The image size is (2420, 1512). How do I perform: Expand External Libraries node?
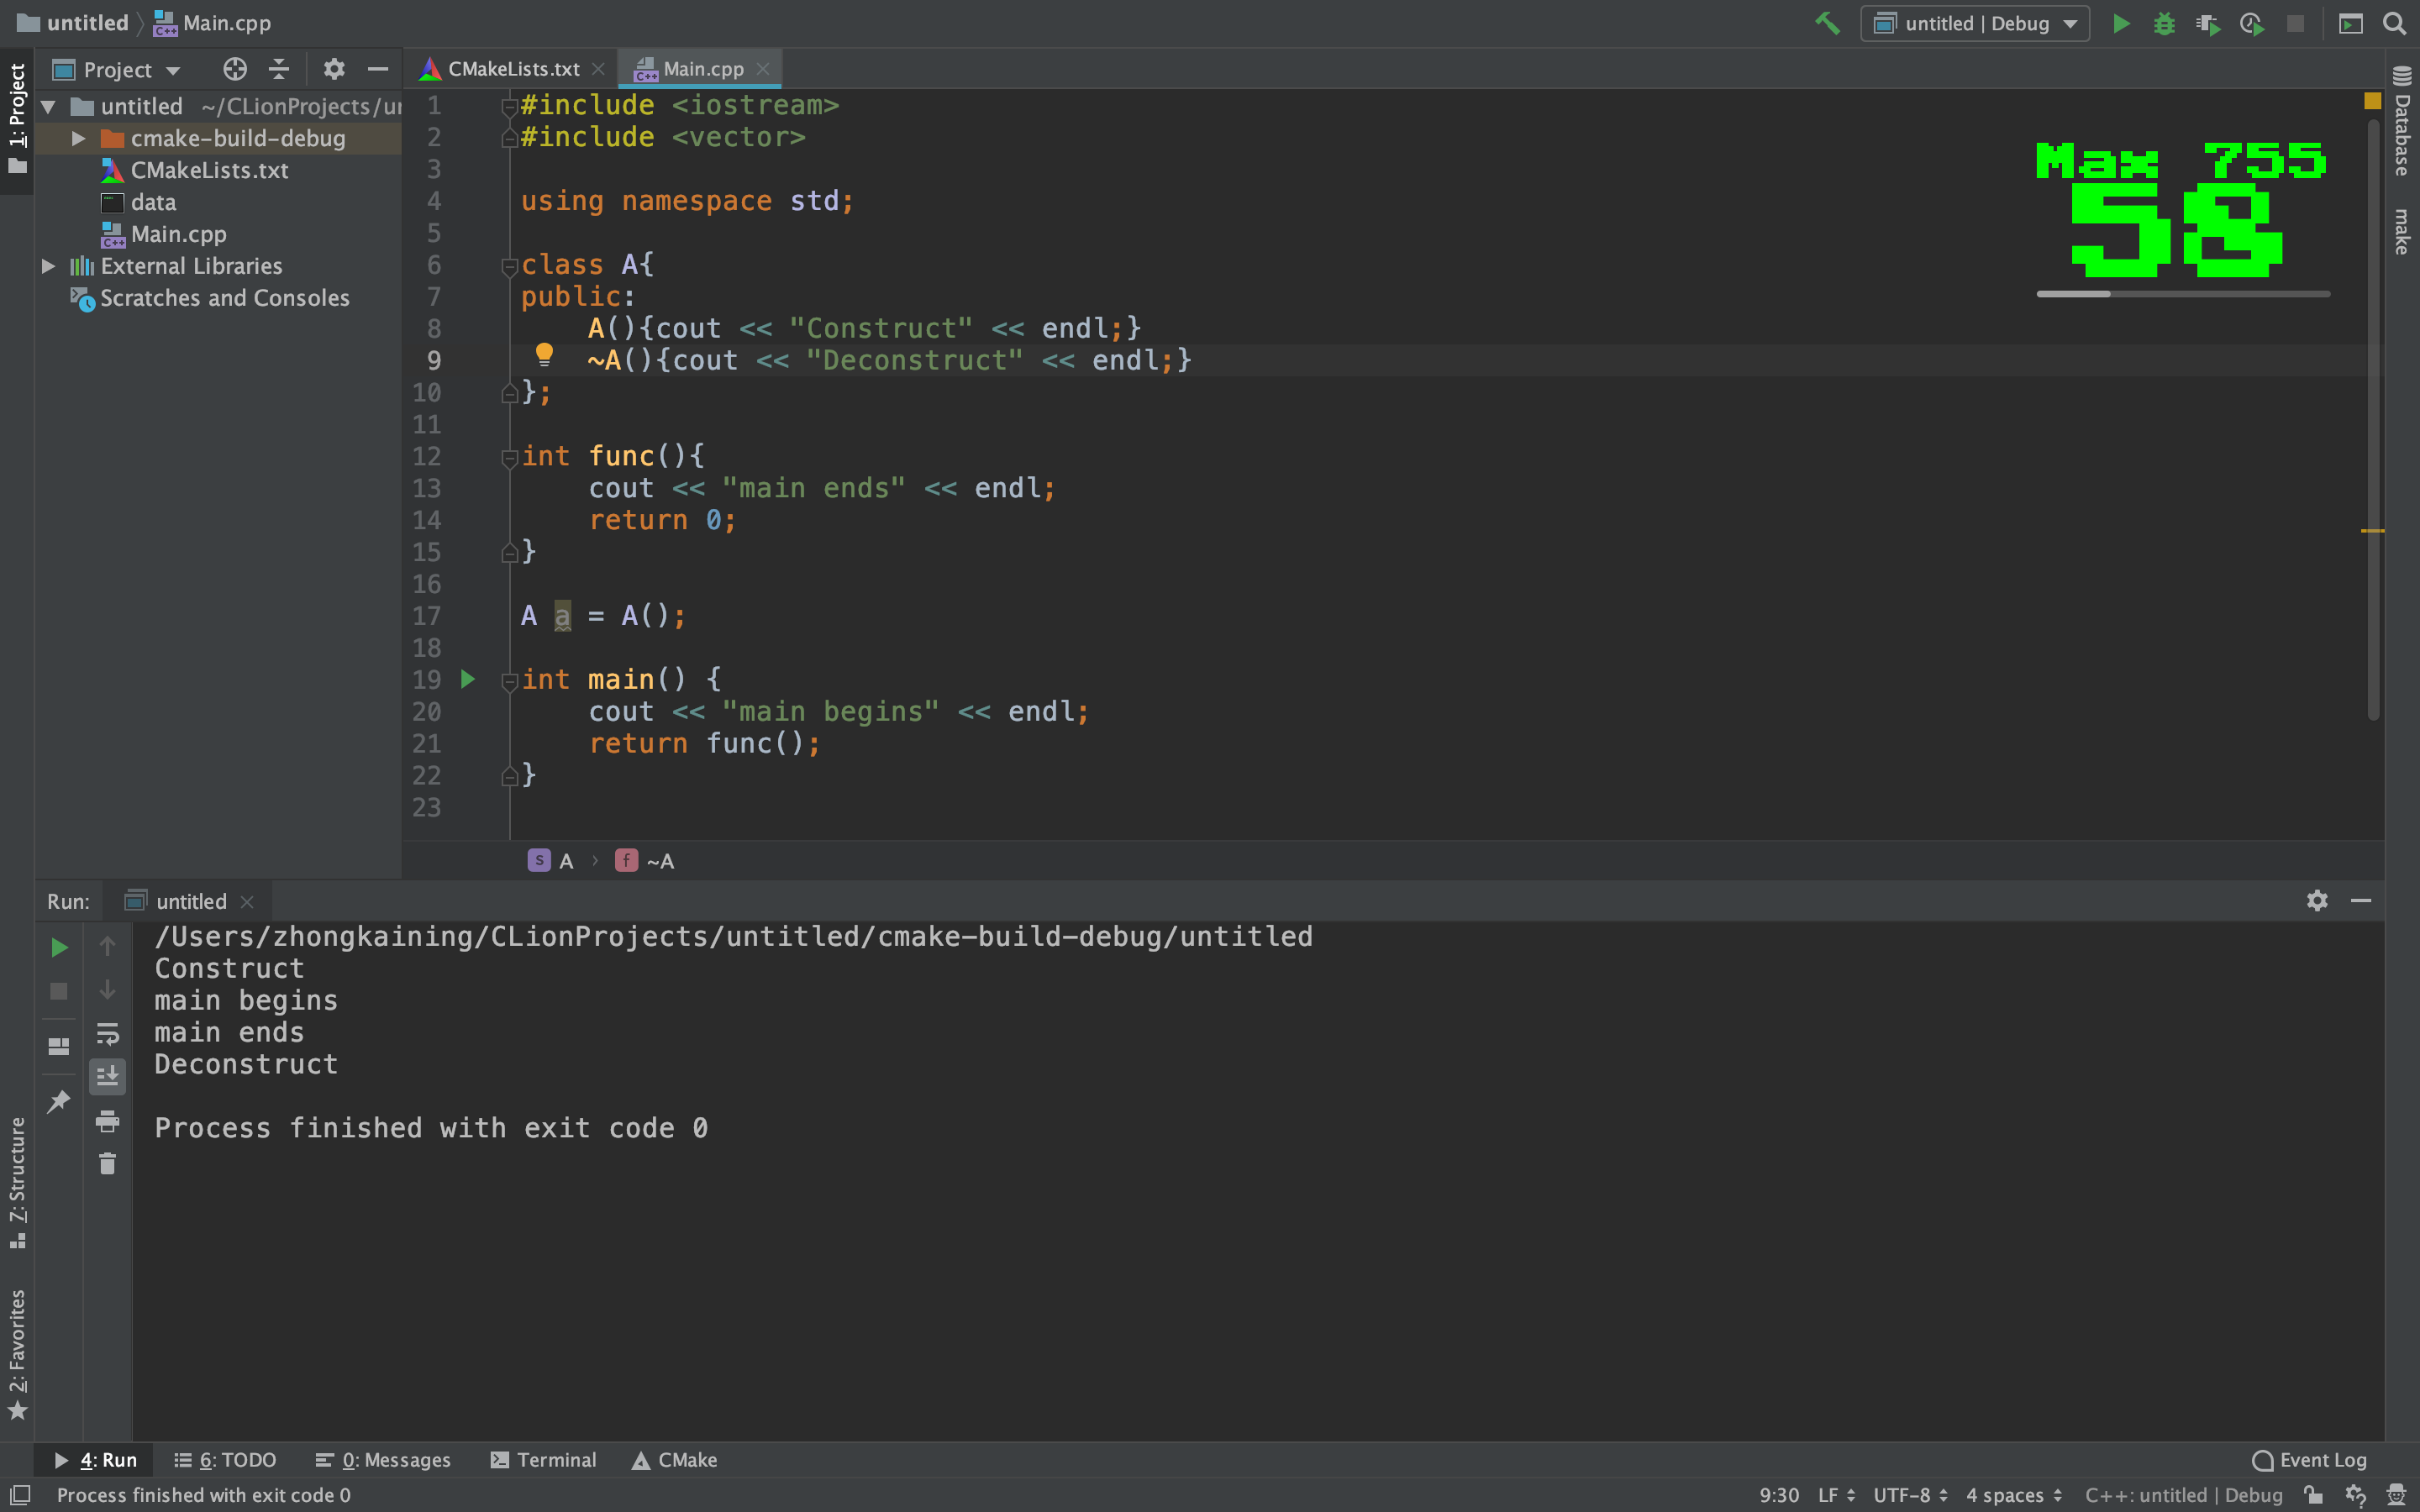[48, 266]
